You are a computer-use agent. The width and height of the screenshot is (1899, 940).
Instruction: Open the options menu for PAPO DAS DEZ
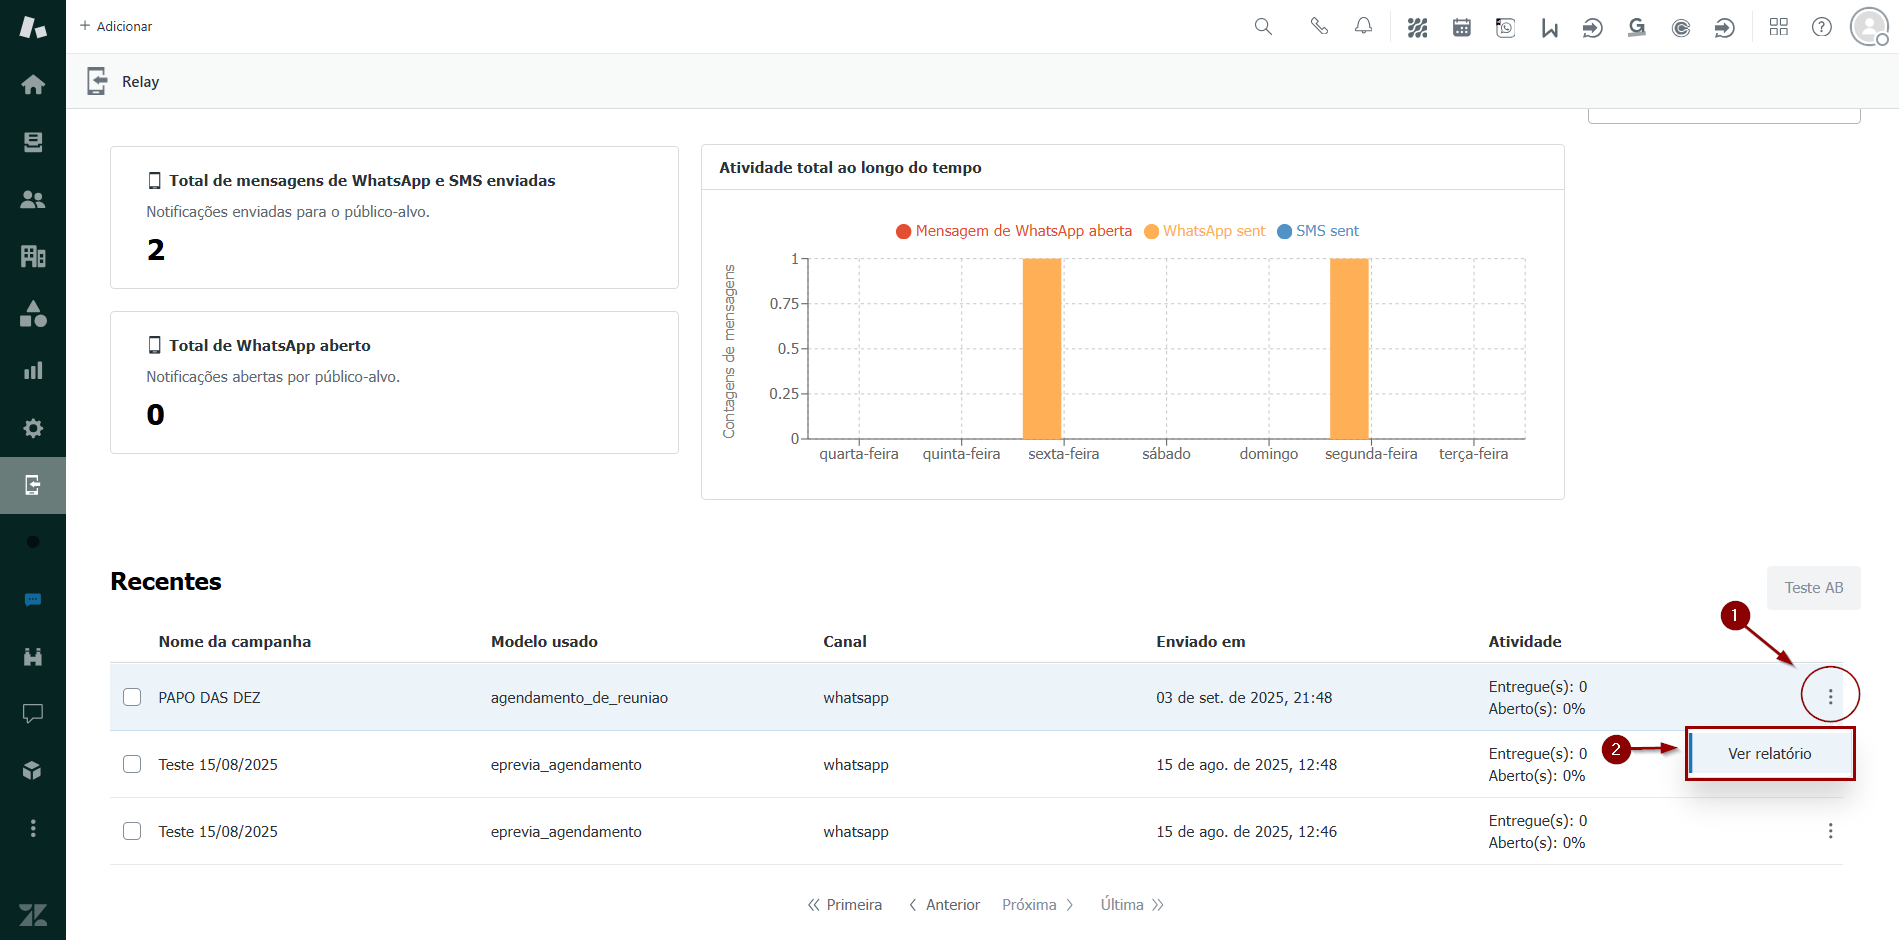tap(1830, 696)
